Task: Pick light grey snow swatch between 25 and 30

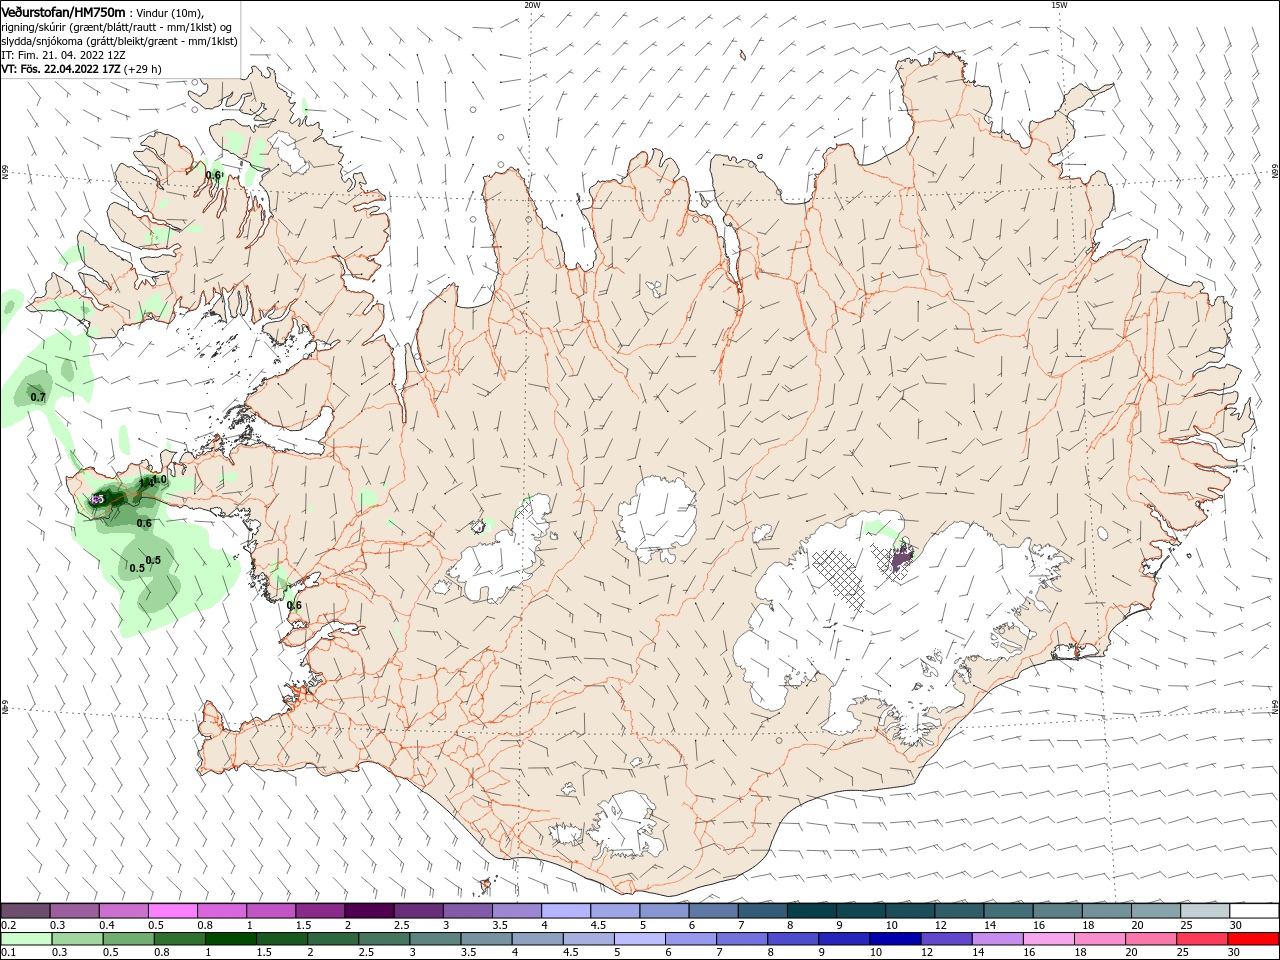Action: 1205,911
